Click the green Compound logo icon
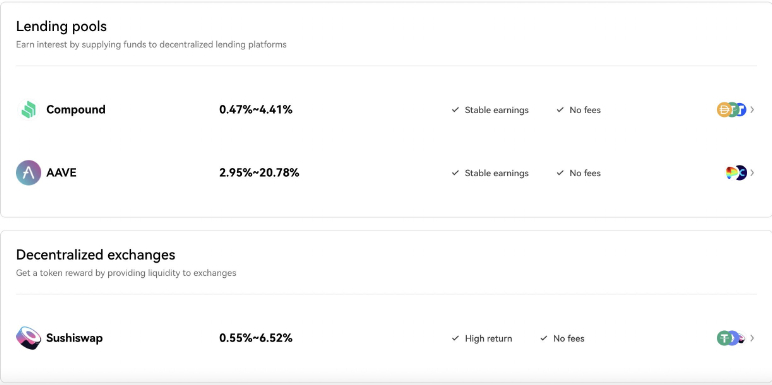 point(28,109)
